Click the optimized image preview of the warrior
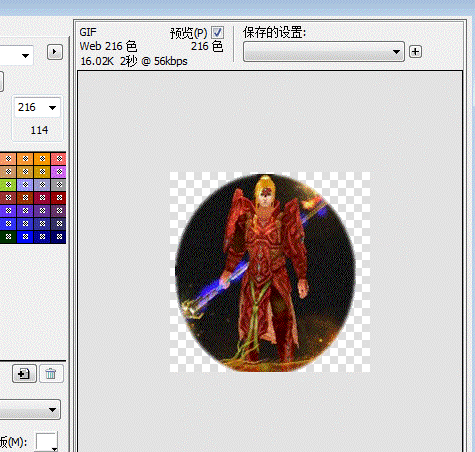Screen dimensions: 475x452 click(x=270, y=272)
